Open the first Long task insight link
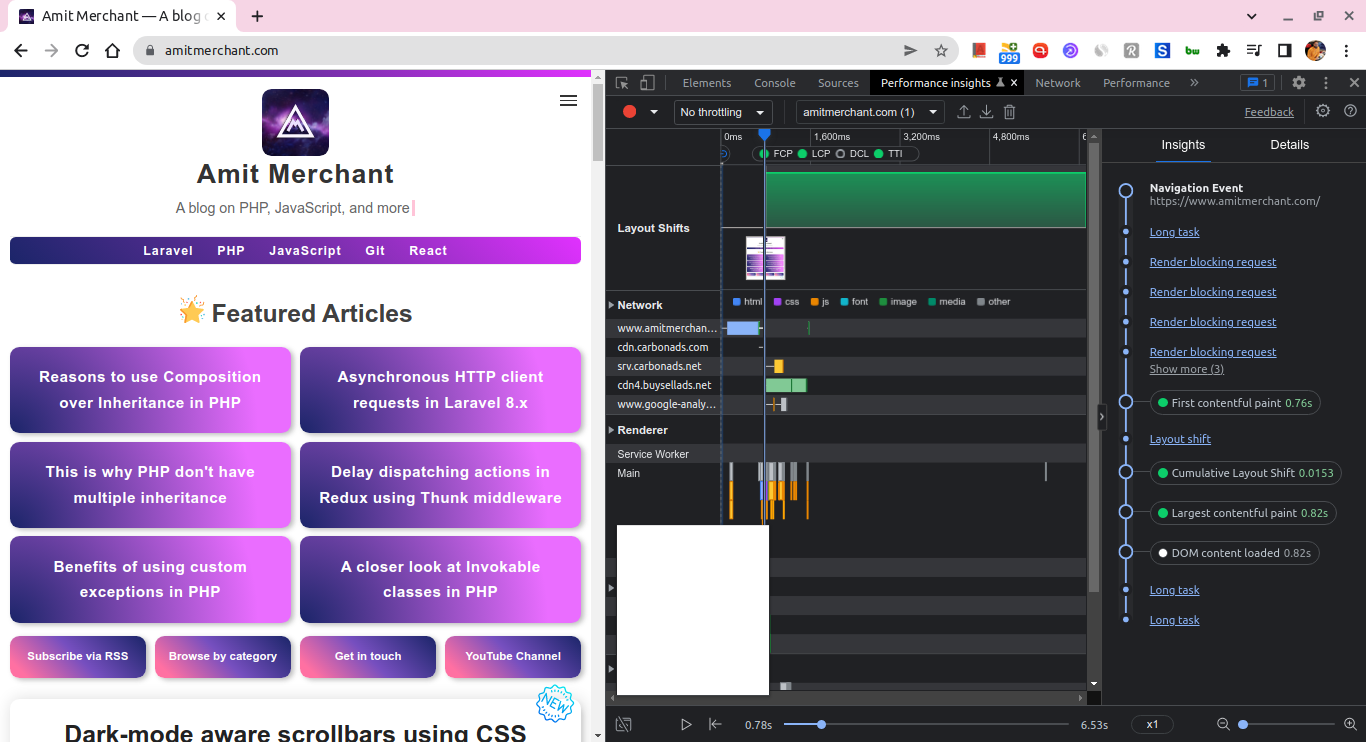Viewport: 1366px width, 742px height. (1174, 232)
